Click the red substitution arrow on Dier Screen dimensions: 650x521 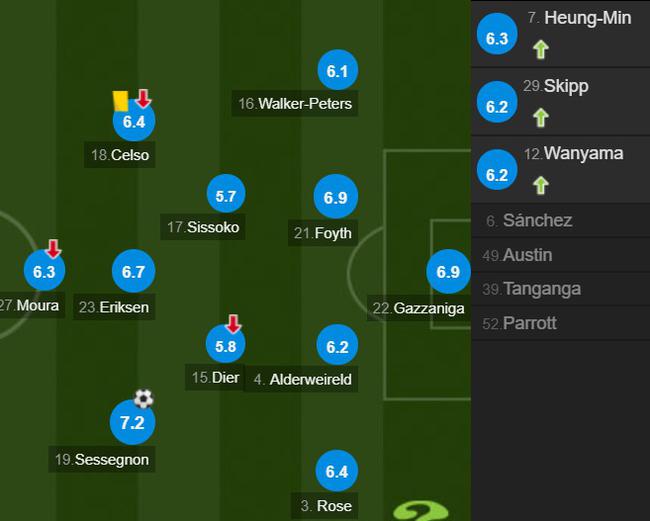point(233,324)
